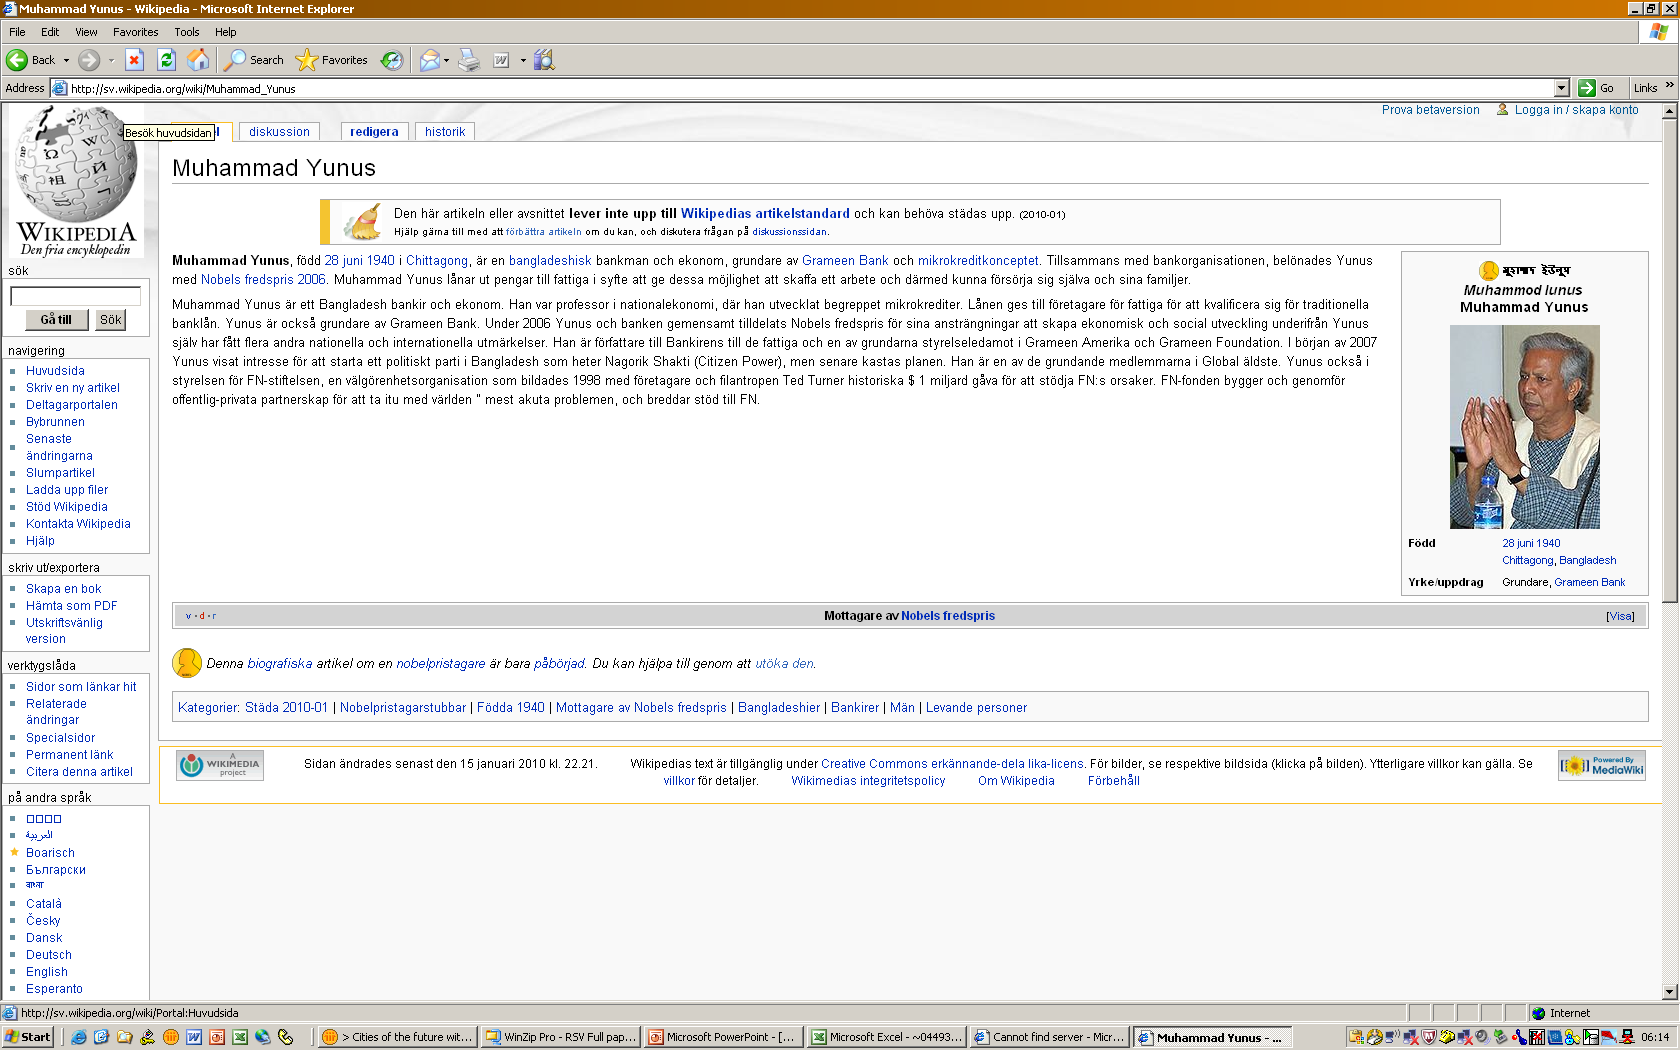Viewport: 1680px width, 1050px height.
Task: Launch PowerPoint from the Quick Launch bar
Action: click(x=217, y=1037)
